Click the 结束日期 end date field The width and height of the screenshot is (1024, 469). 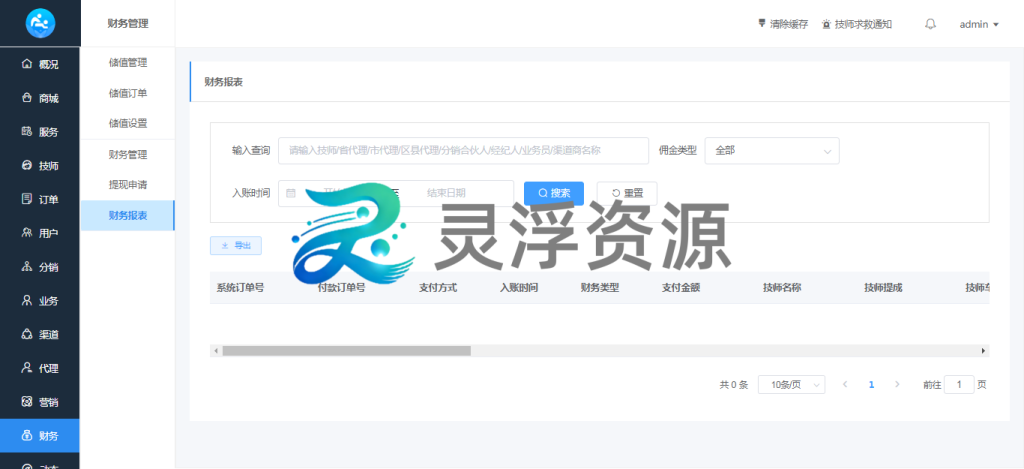(x=446, y=193)
